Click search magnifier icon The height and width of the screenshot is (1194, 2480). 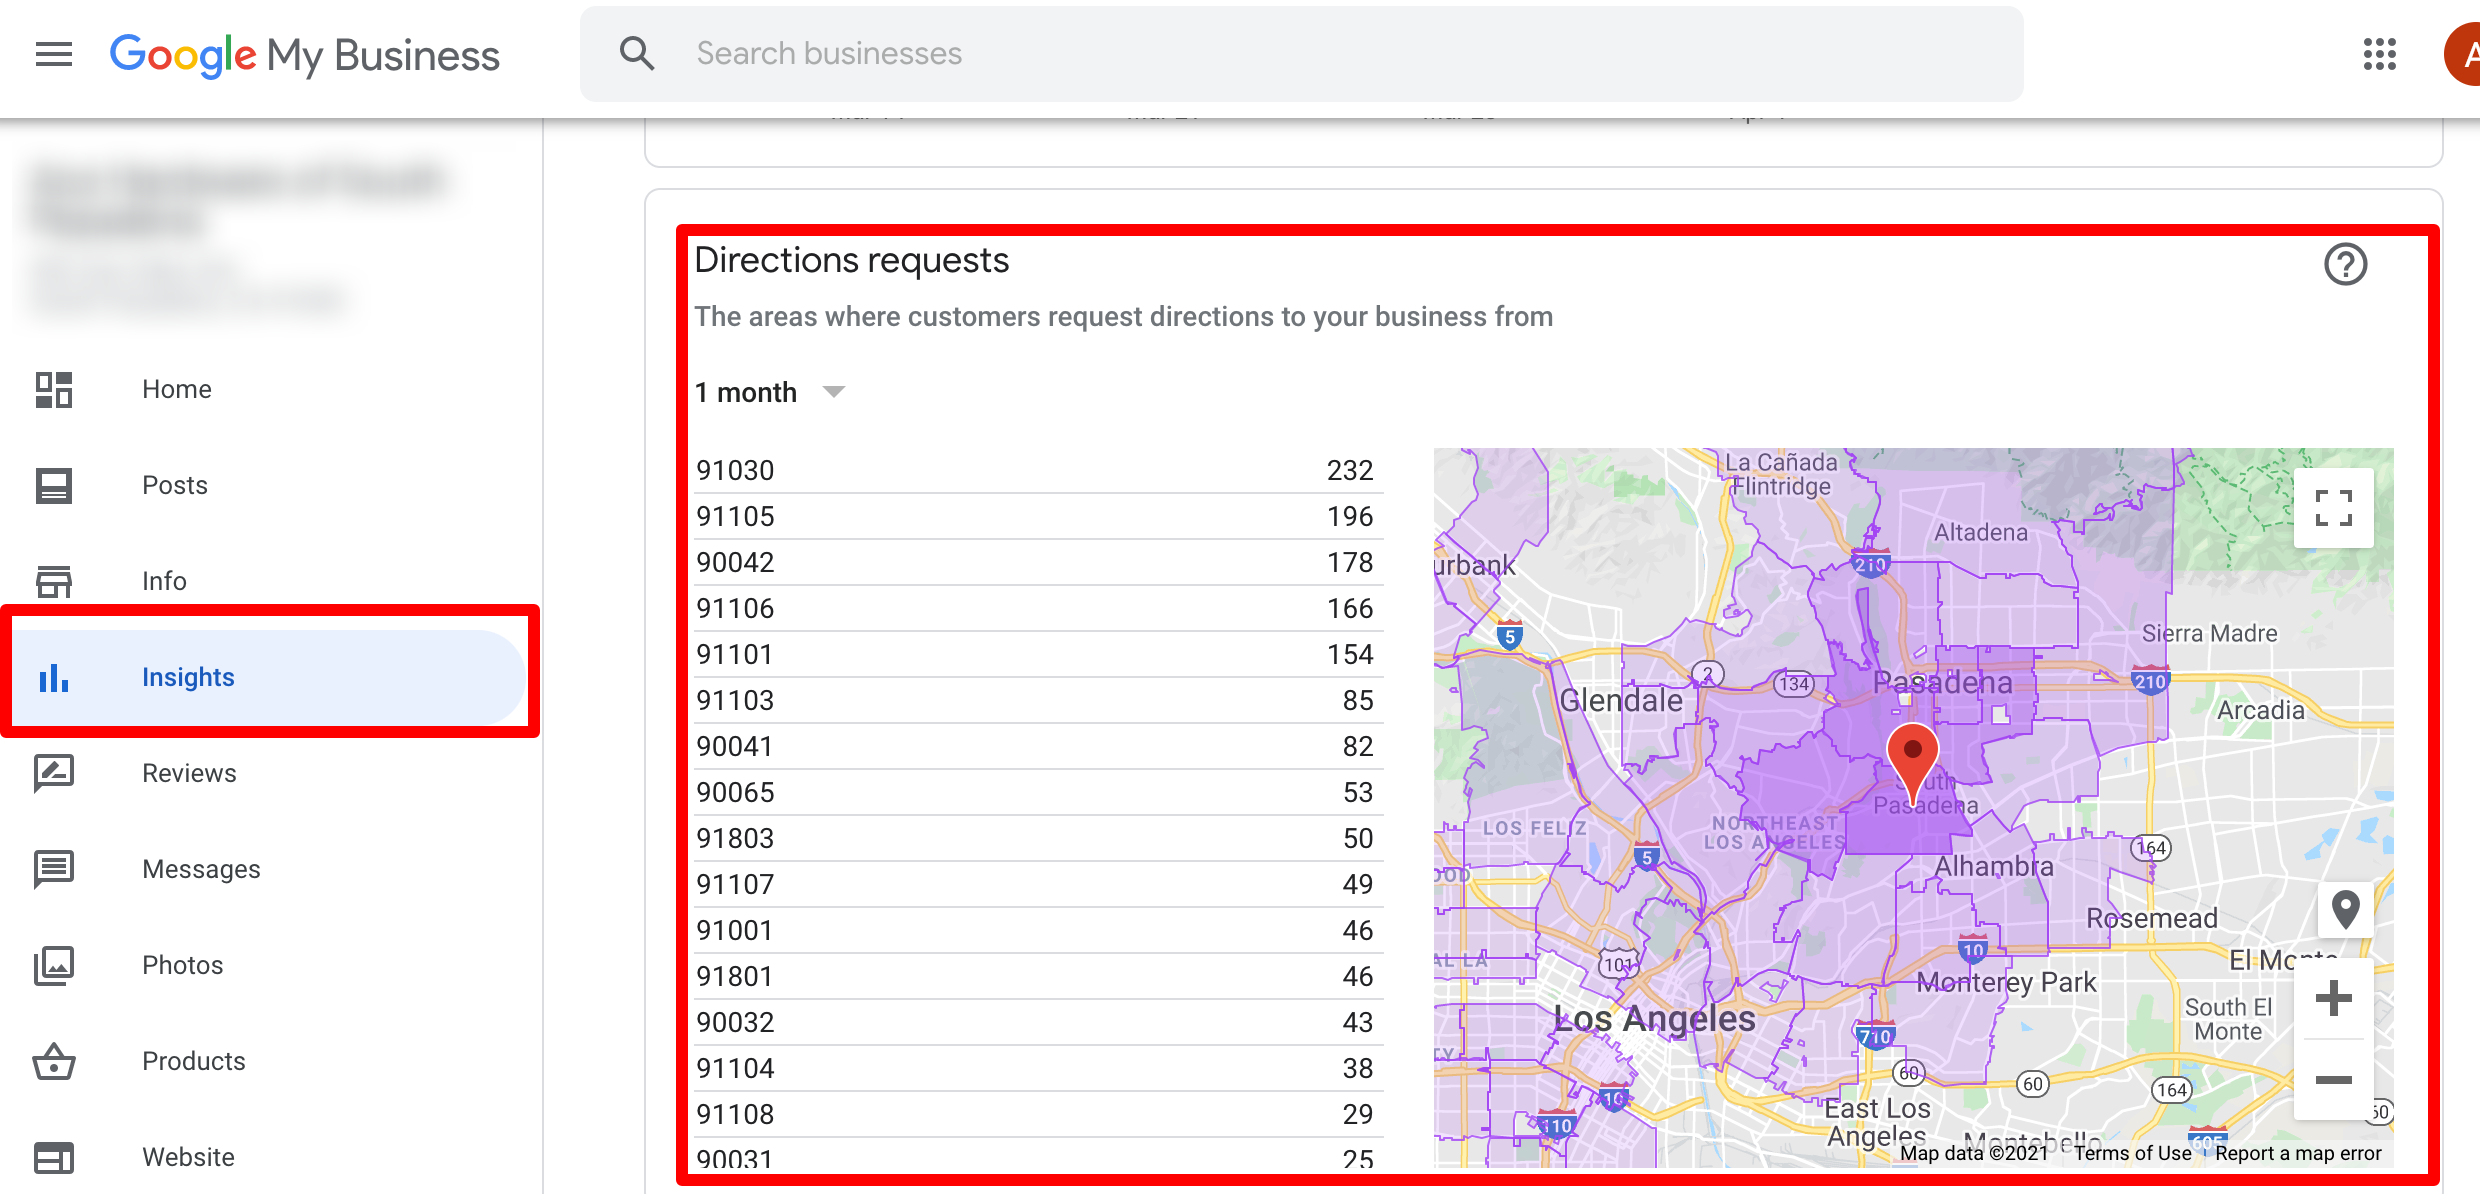637,54
